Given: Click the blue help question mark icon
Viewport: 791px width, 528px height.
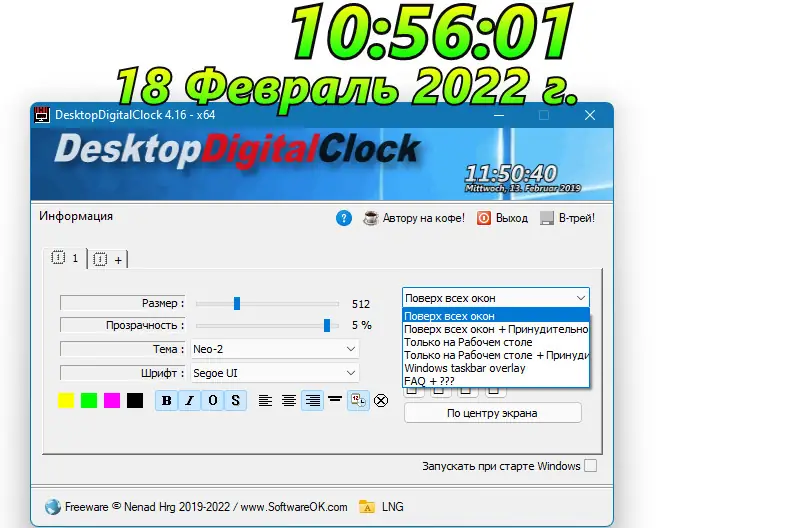Looking at the screenshot, I should [x=344, y=218].
